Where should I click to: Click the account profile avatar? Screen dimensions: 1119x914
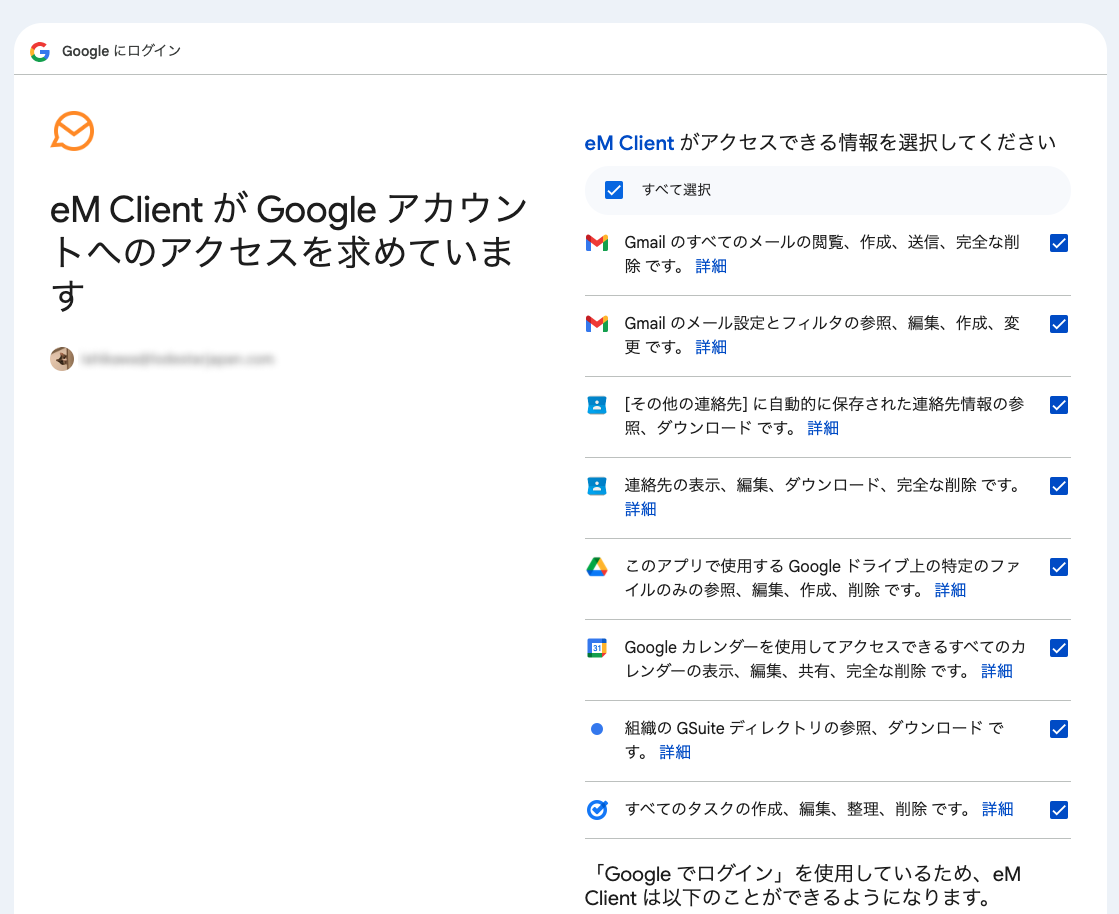(x=62, y=359)
